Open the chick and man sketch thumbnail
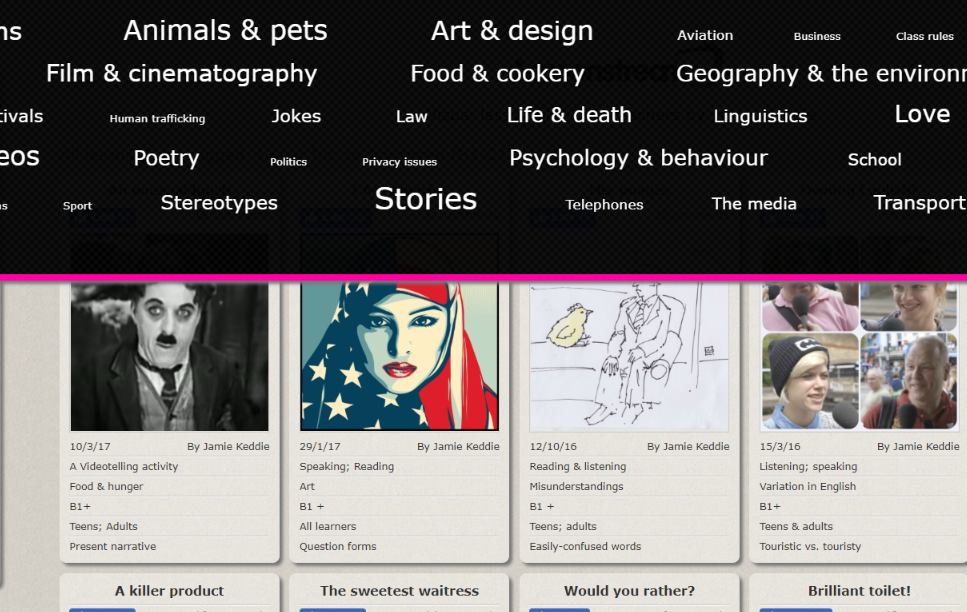The image size is (967, 612). point(629,357)
